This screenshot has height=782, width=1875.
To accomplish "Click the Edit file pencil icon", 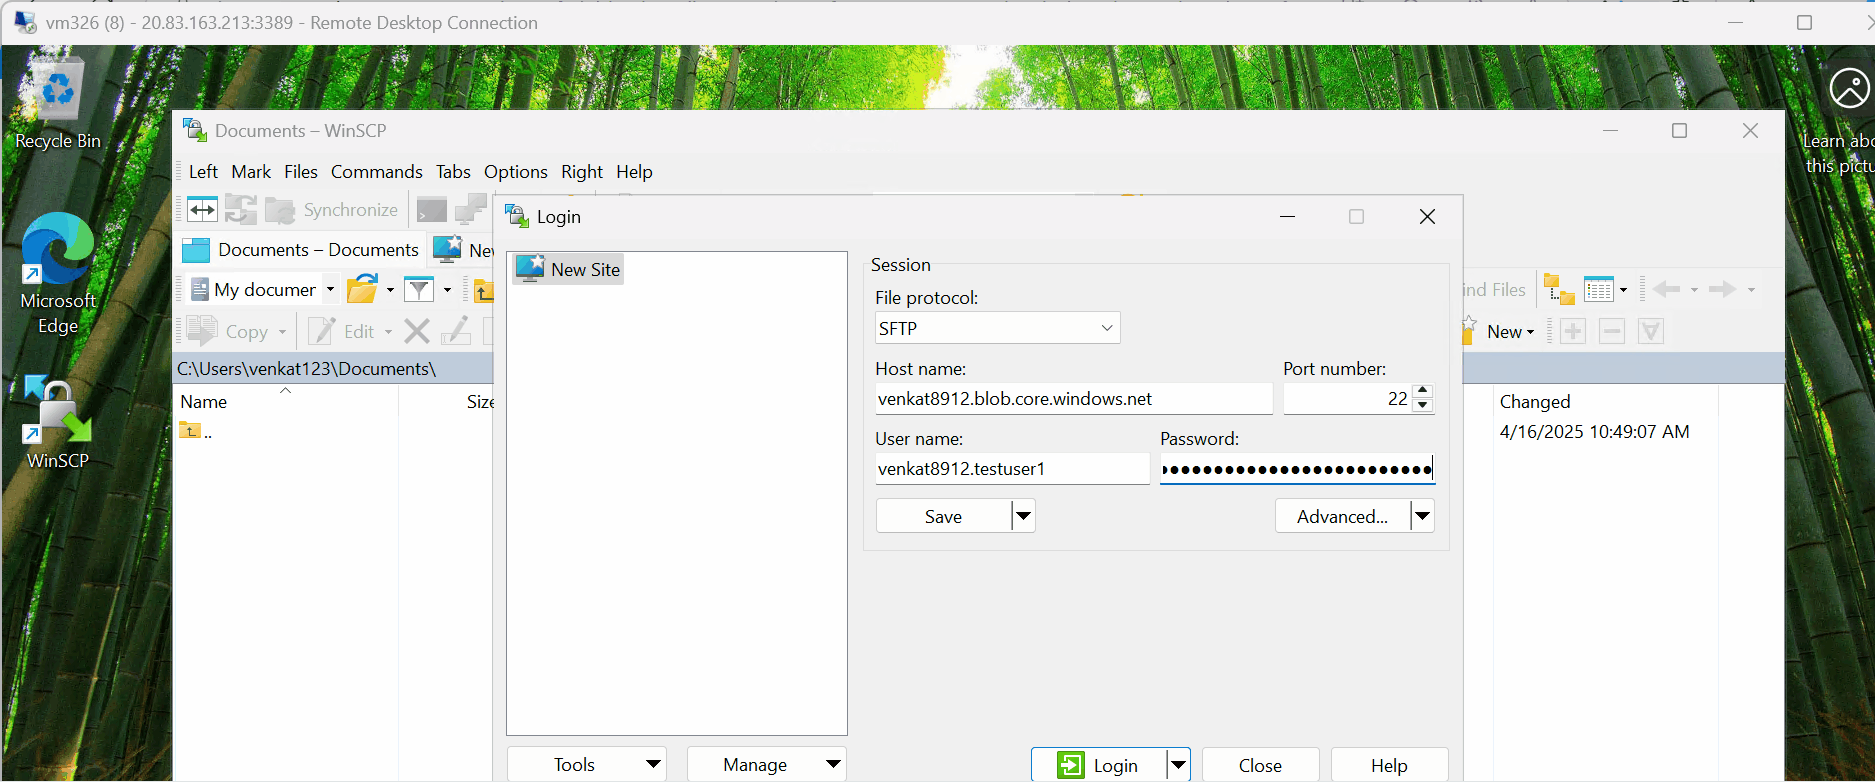I will pos(322,331).
